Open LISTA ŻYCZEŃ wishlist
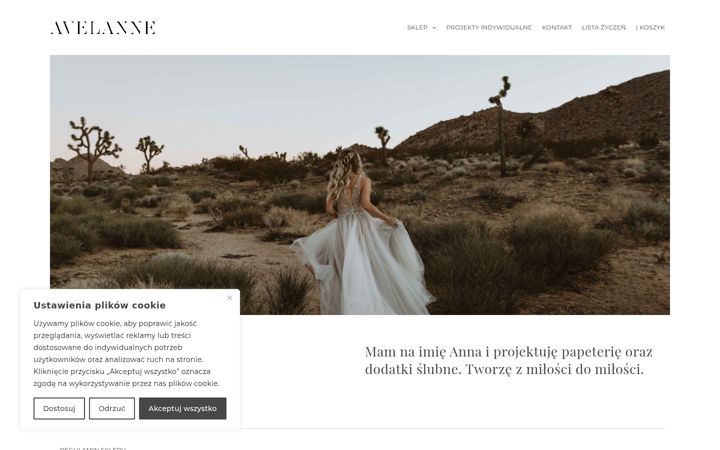Screen dimensions: 720x450 pyautogui.click(x=603, y=28)
